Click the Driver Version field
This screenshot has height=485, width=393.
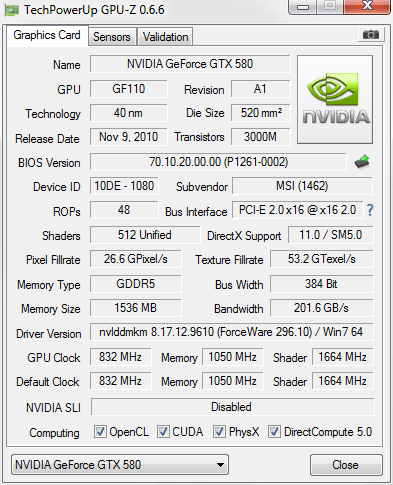[x=231, y=332]
